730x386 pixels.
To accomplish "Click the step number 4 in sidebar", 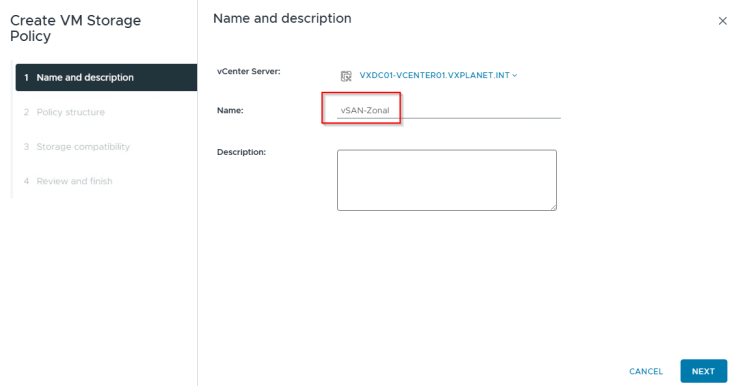I will pos(26,181).
